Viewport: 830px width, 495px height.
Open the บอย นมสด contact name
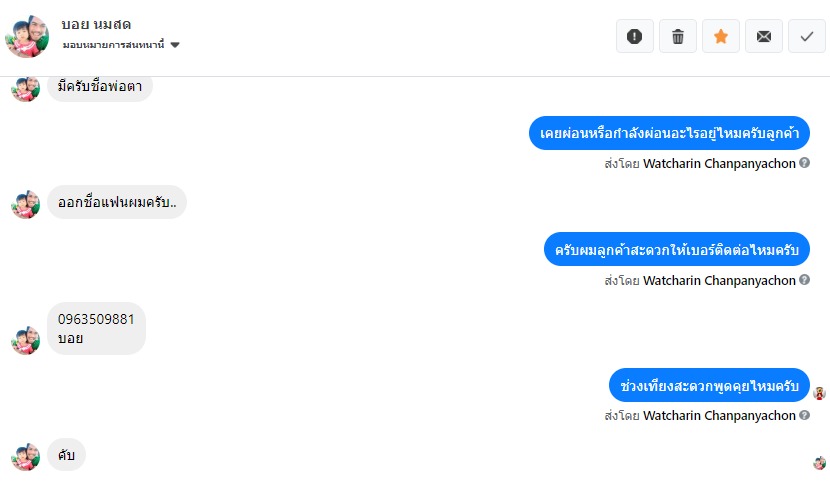click(96, 24)
